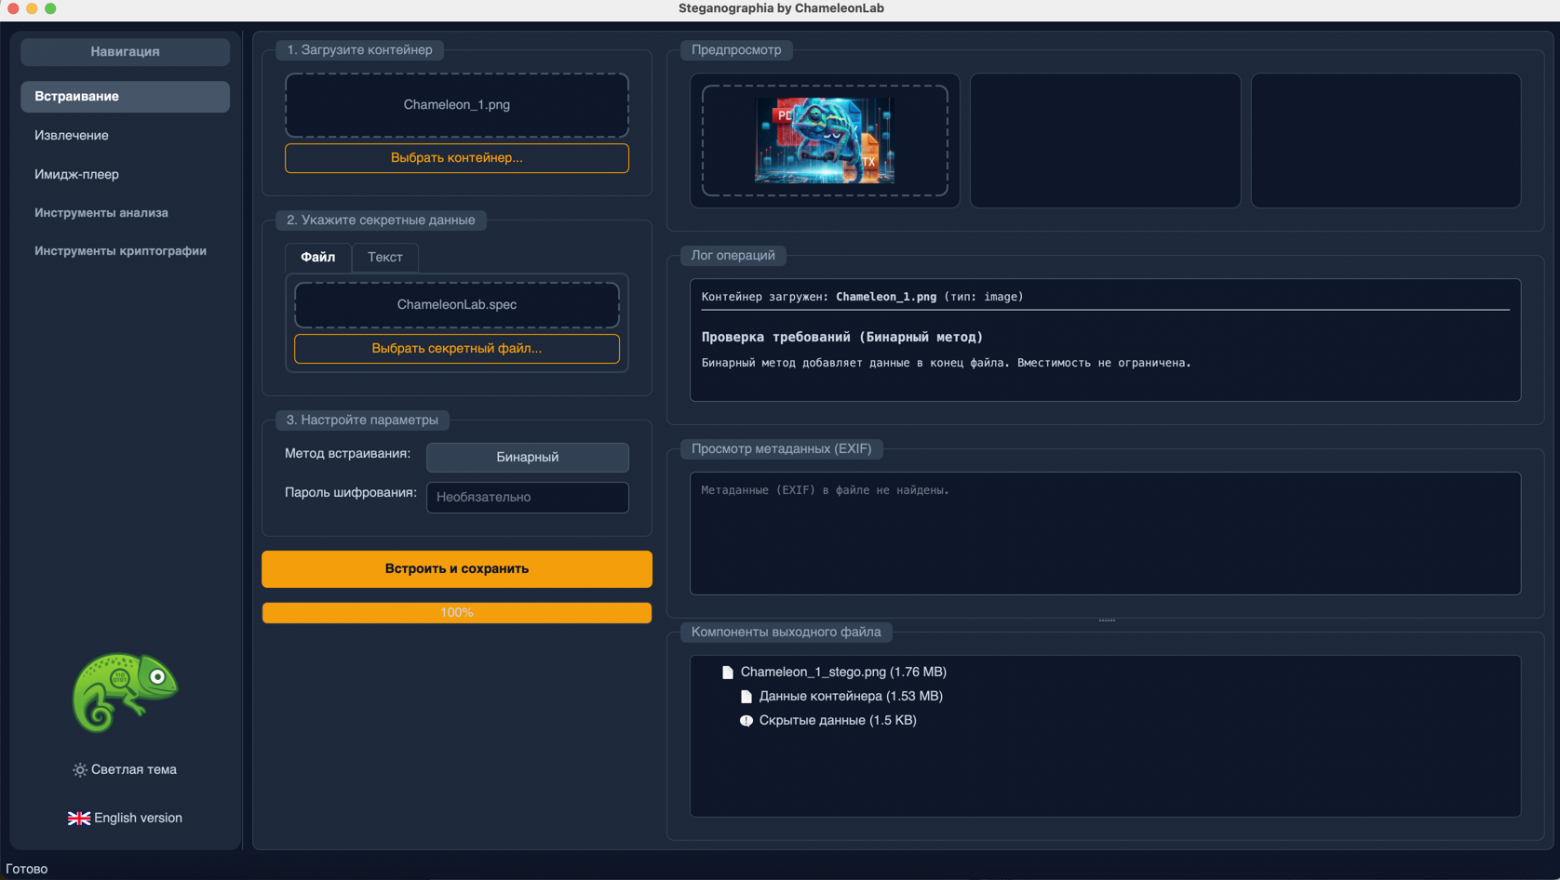
Task: Click the 100% progress bar
Action: coord(456,612)
